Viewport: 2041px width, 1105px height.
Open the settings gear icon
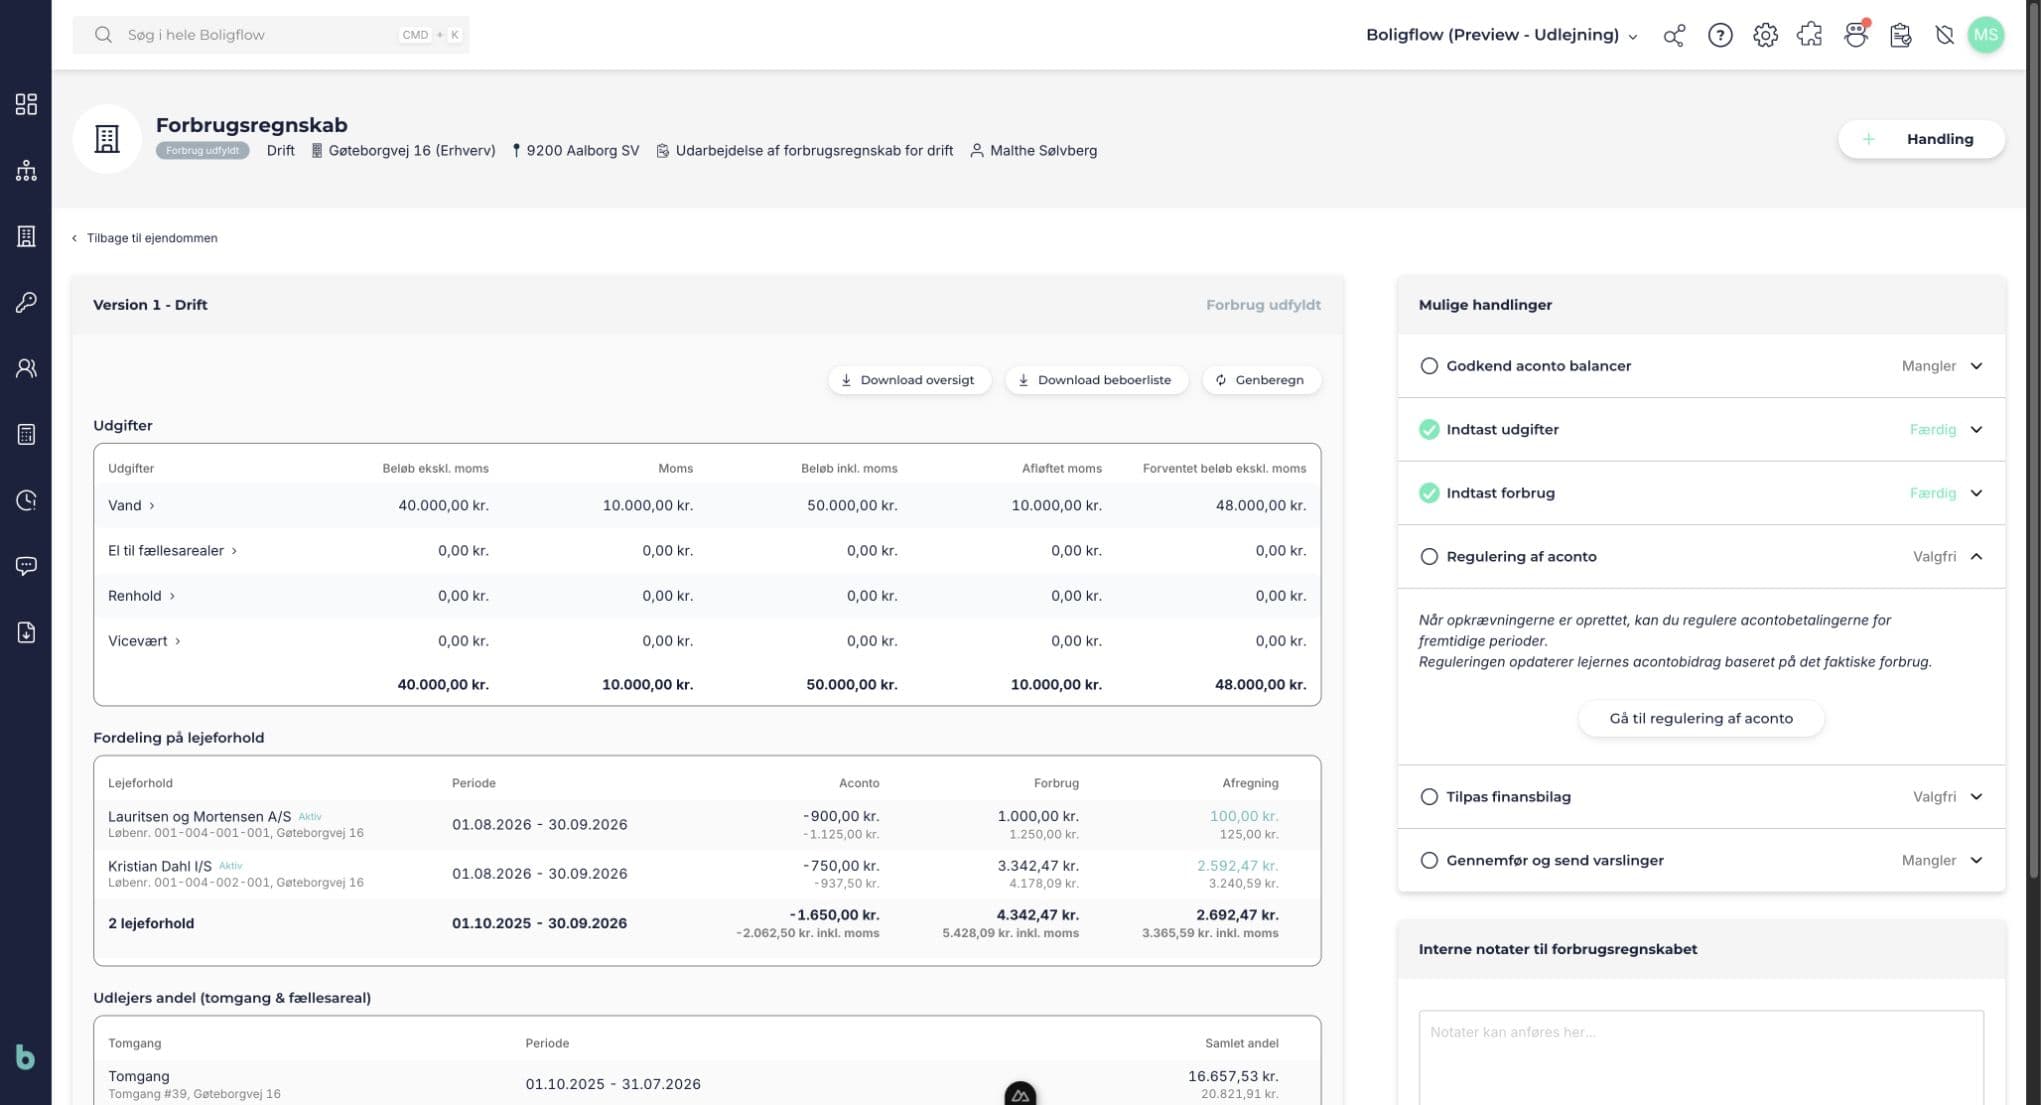click(x=1765, y=35)
